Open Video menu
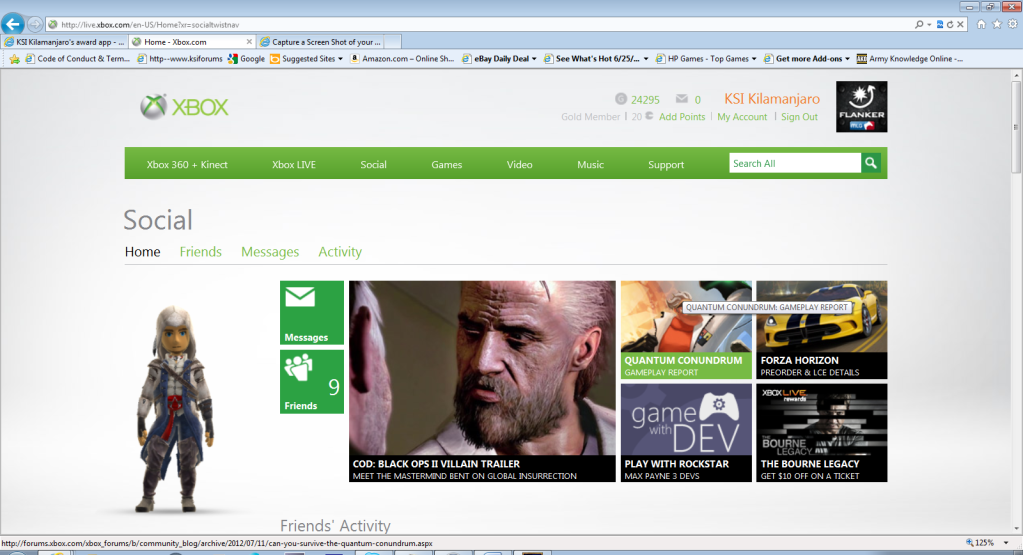 pos(519,164)
